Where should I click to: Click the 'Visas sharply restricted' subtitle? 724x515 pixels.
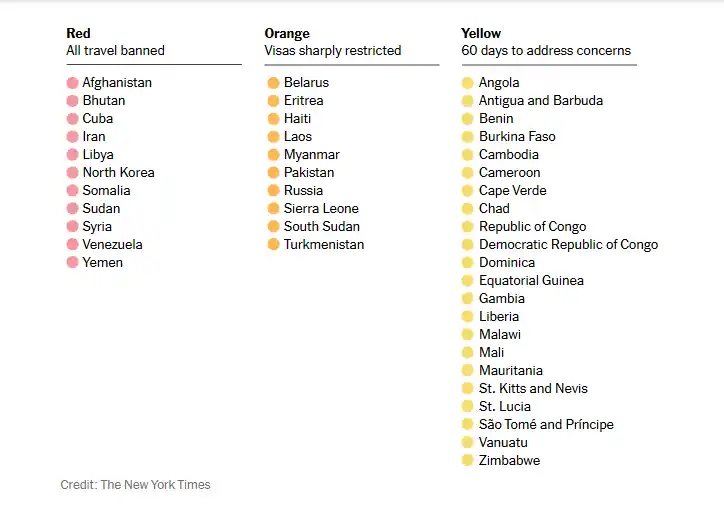point(332,51)
